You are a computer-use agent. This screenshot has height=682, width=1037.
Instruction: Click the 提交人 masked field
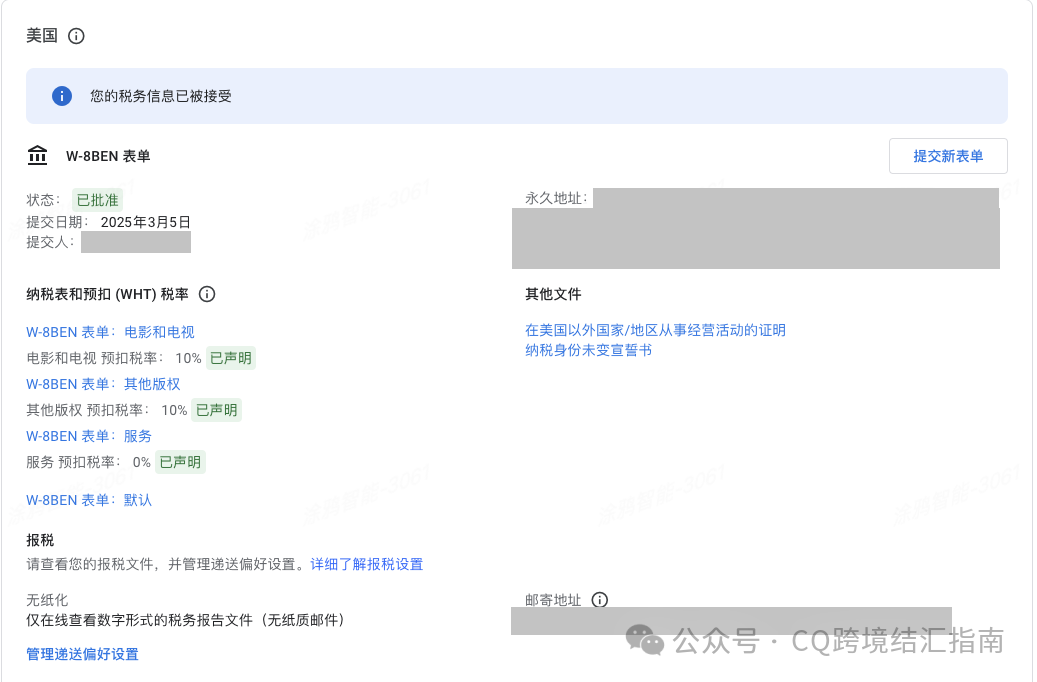(x=136, y=240)
